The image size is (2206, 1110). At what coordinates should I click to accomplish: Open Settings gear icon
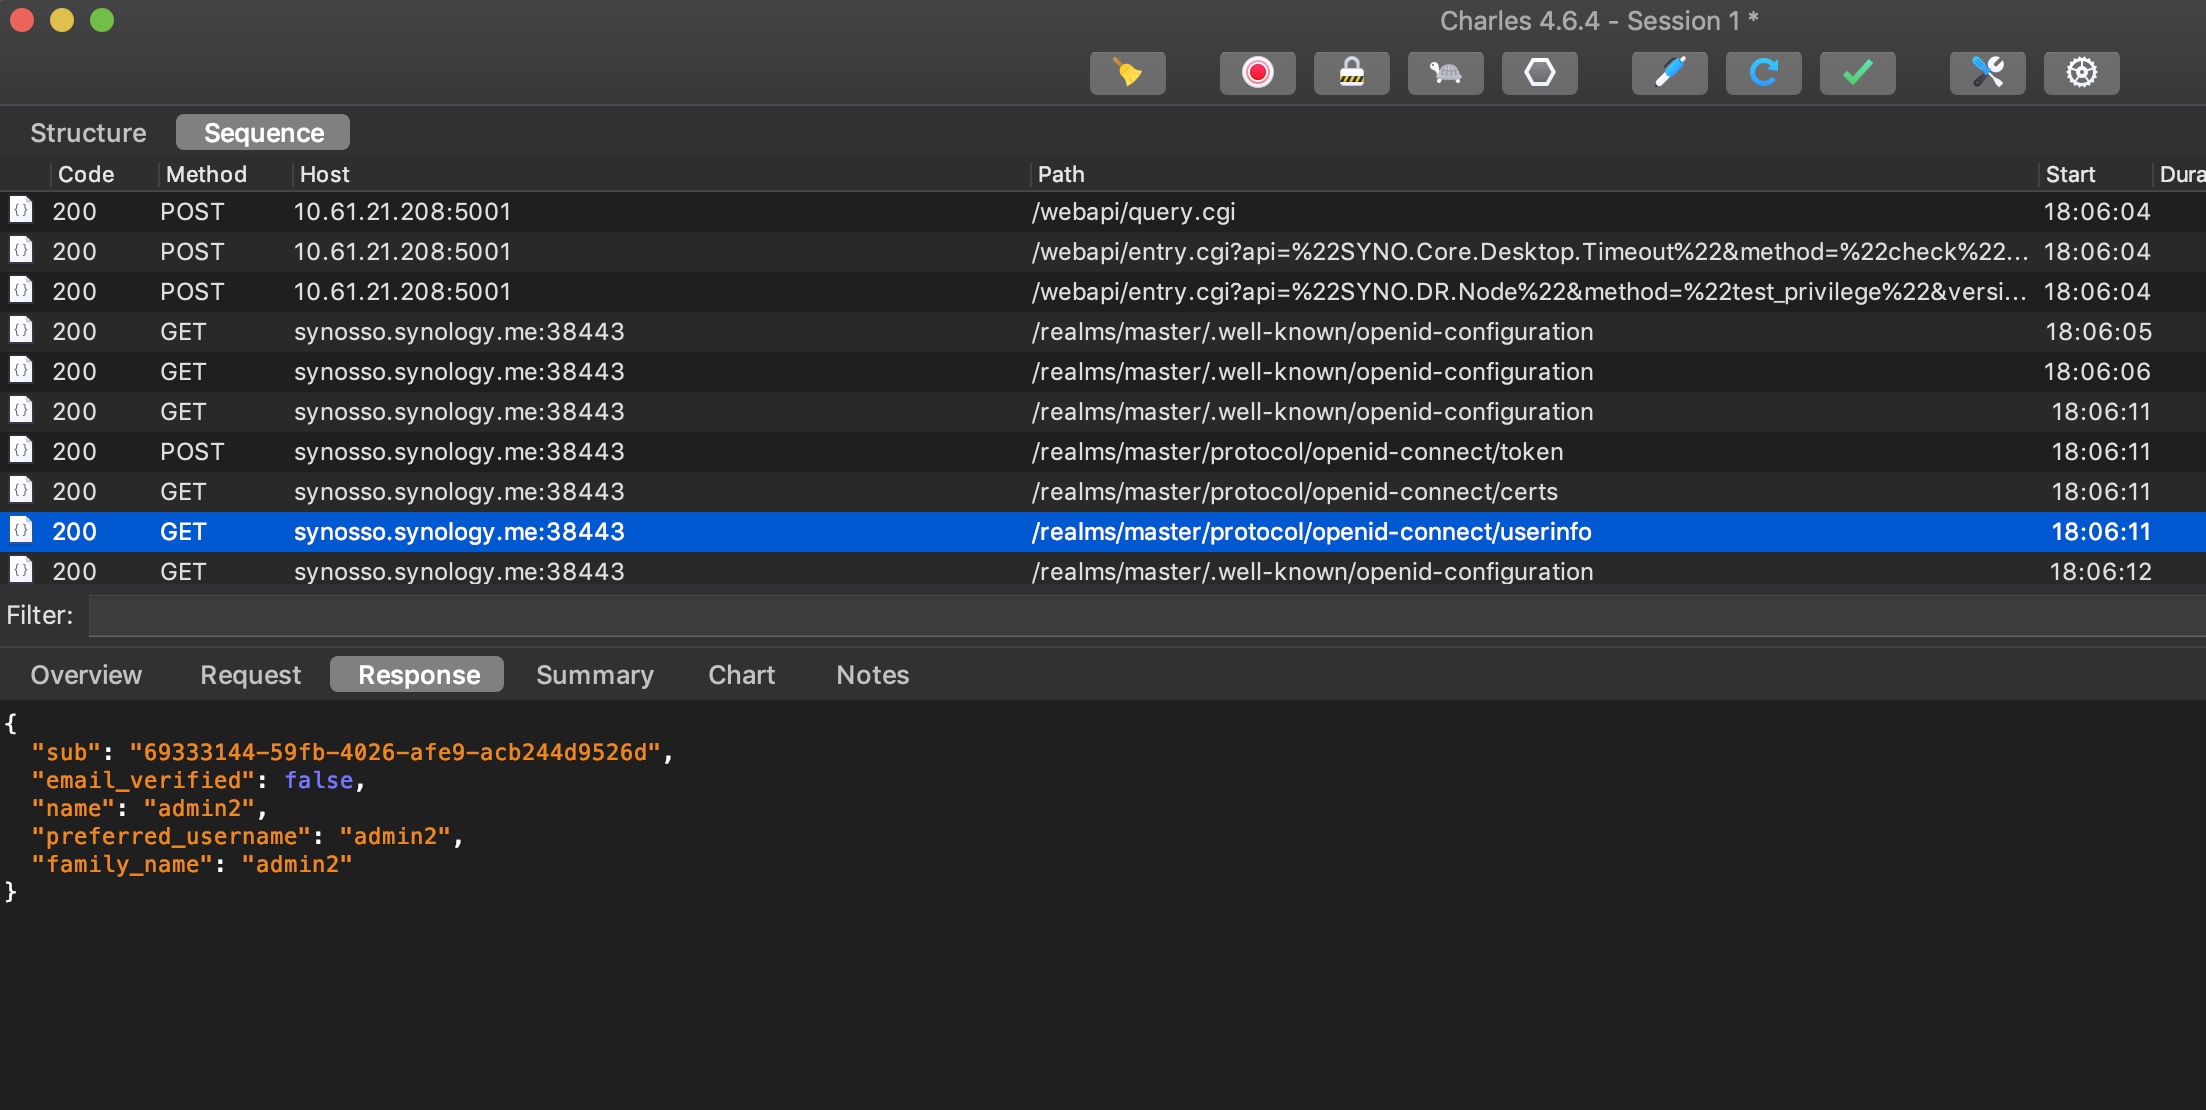pos(2081,73)
